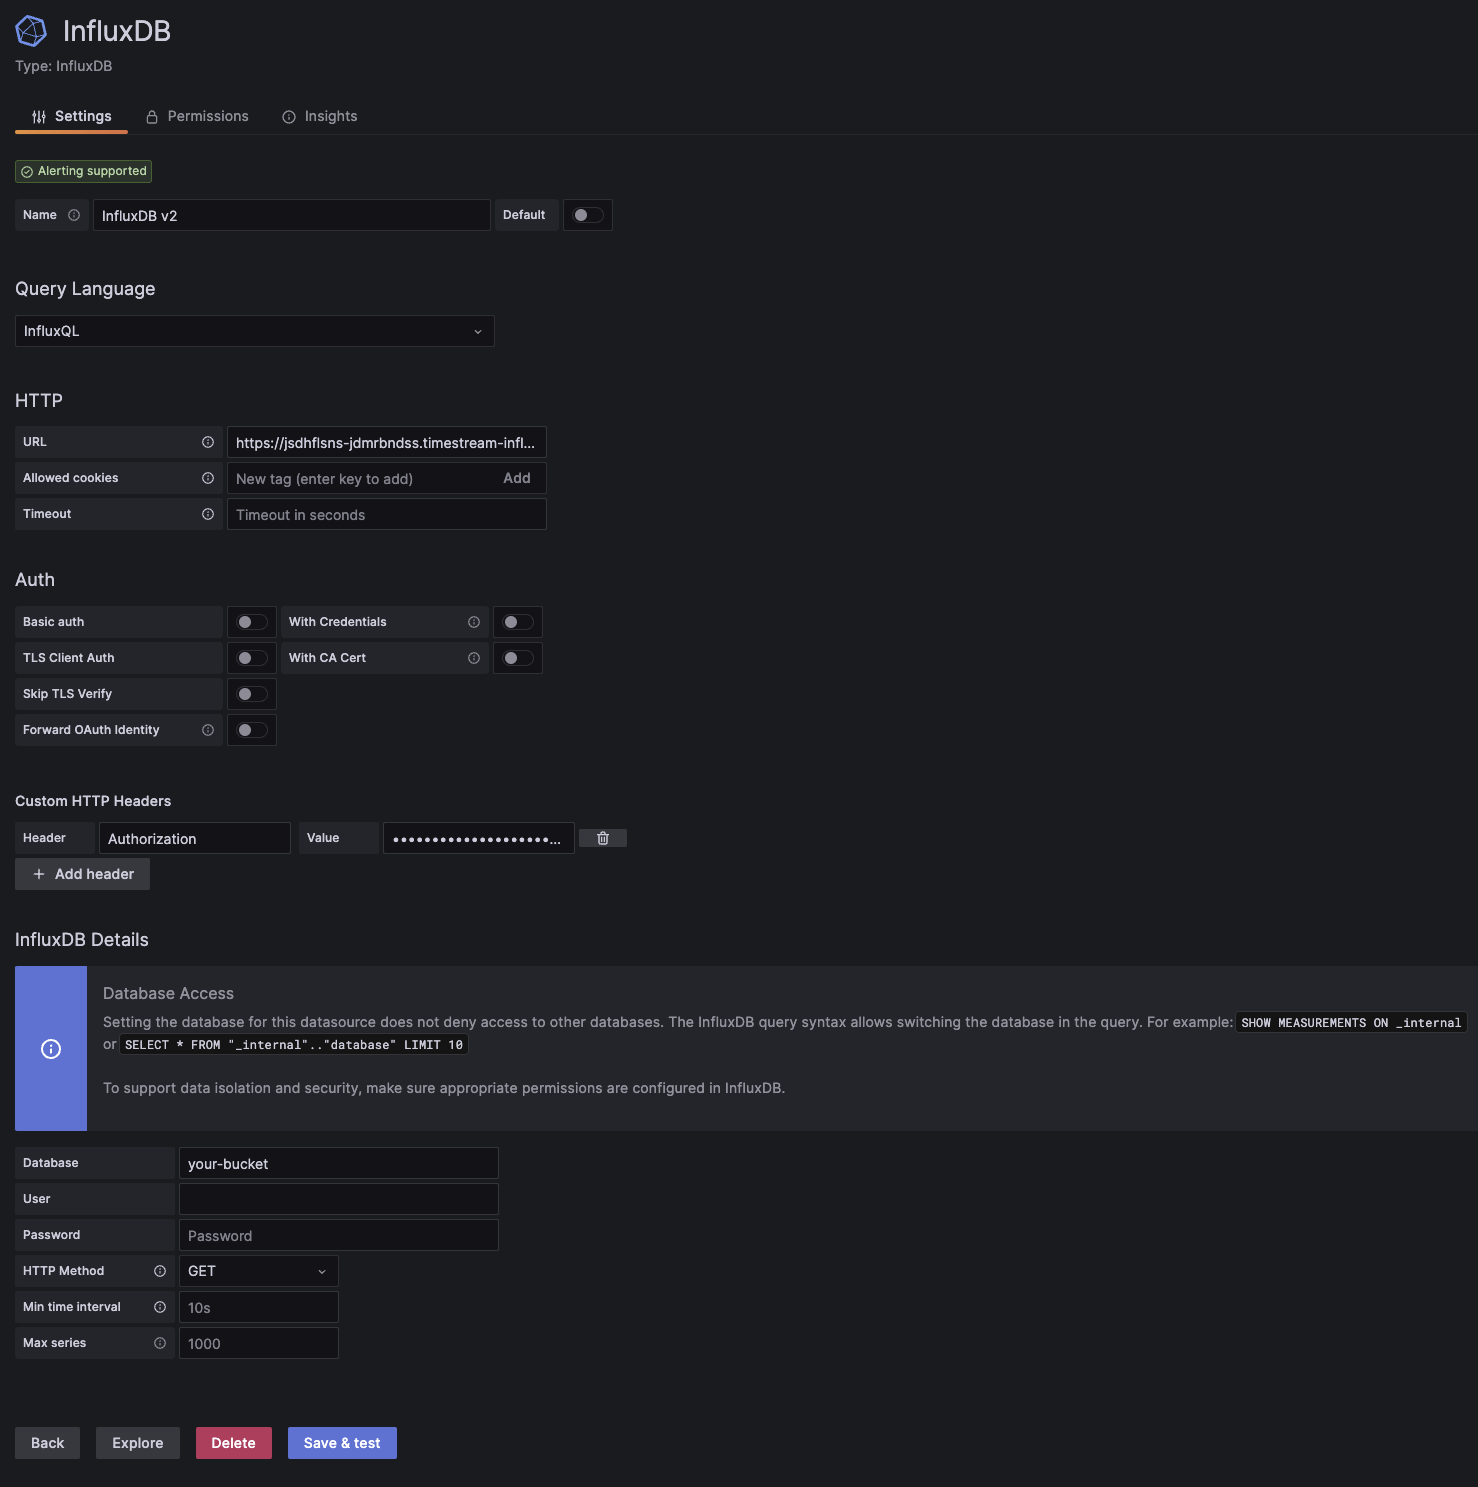Image resolution: width=1478 pixels, height=1487 pixels.
Task: Enable the Basic auth toggle
Action: coord(252,622)
